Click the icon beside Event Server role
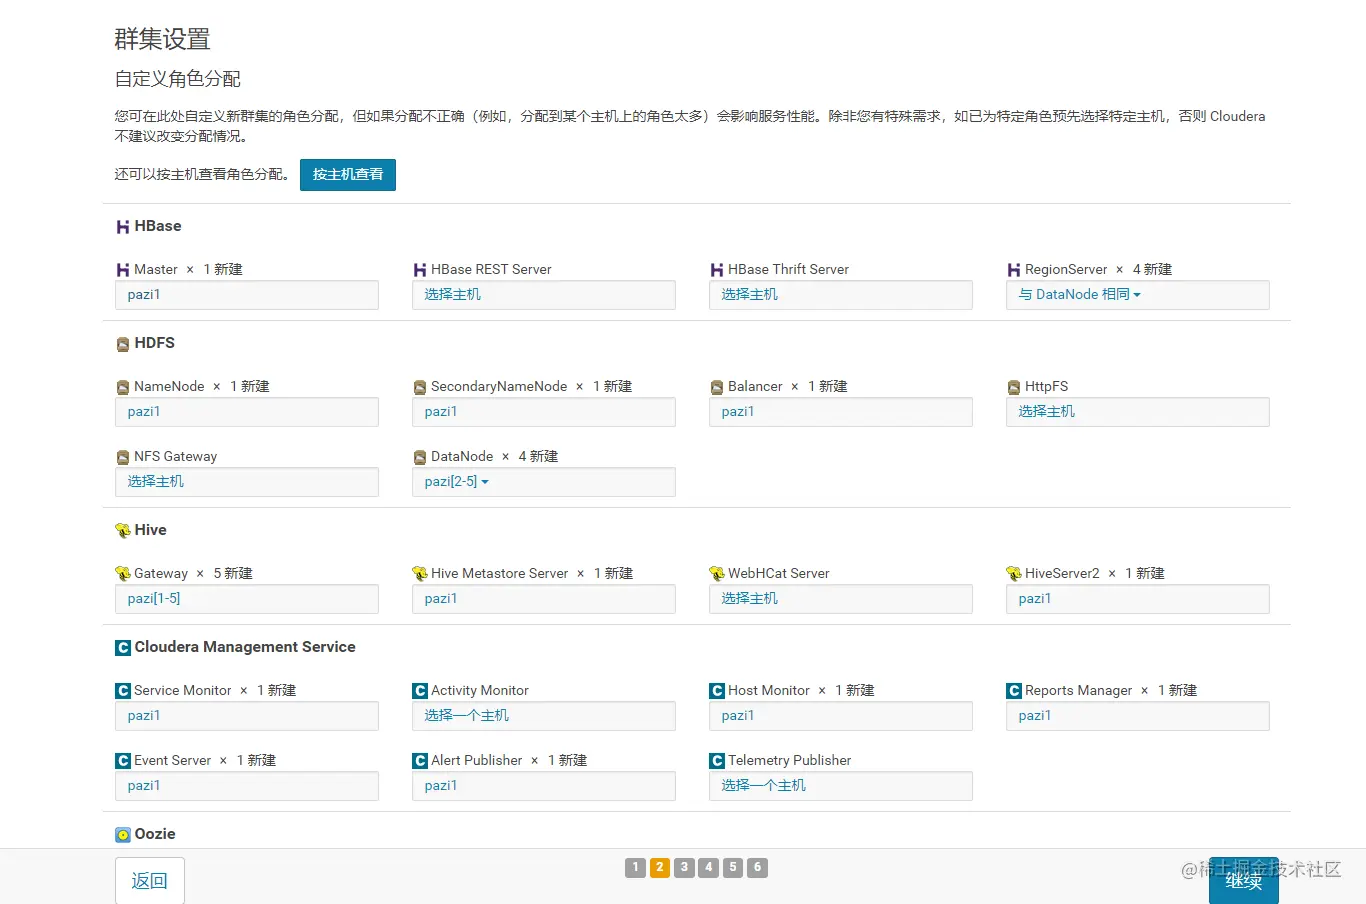This screenshot has height=904, width=1366. point(123,761)
